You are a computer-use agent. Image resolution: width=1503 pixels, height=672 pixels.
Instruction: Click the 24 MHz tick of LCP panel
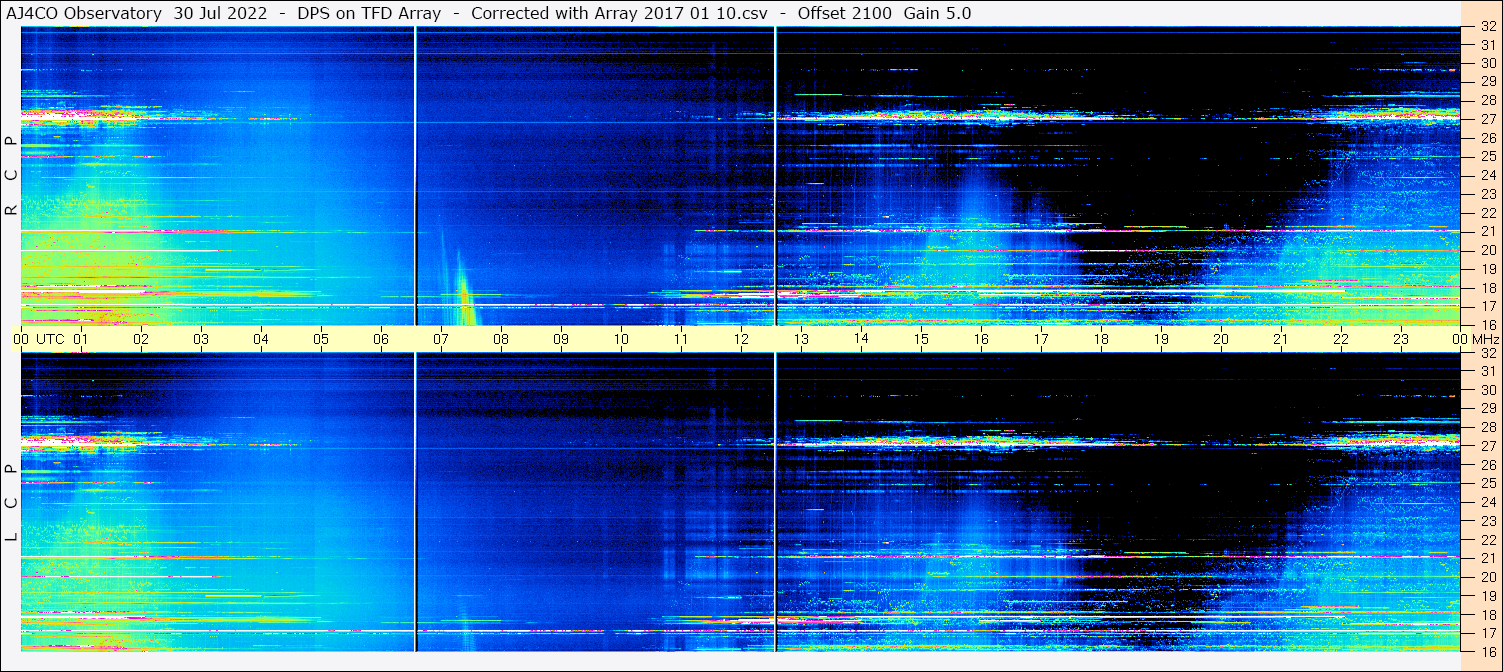1487,503
